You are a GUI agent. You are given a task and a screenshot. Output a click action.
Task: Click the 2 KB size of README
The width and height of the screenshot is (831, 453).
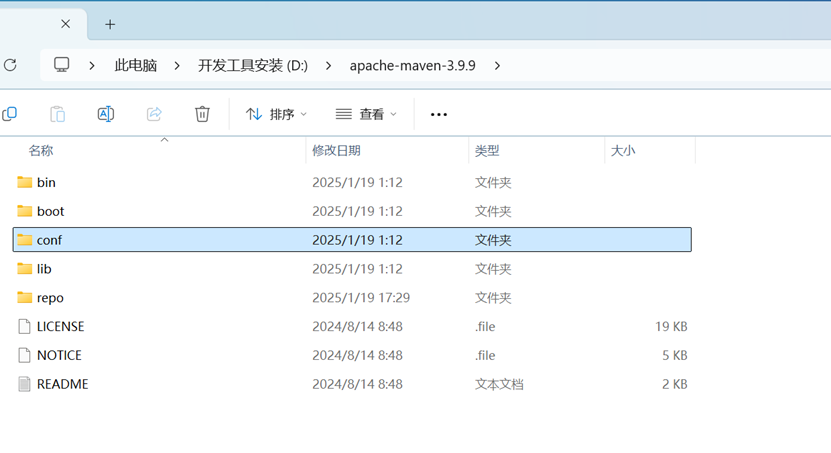(675, 384)
